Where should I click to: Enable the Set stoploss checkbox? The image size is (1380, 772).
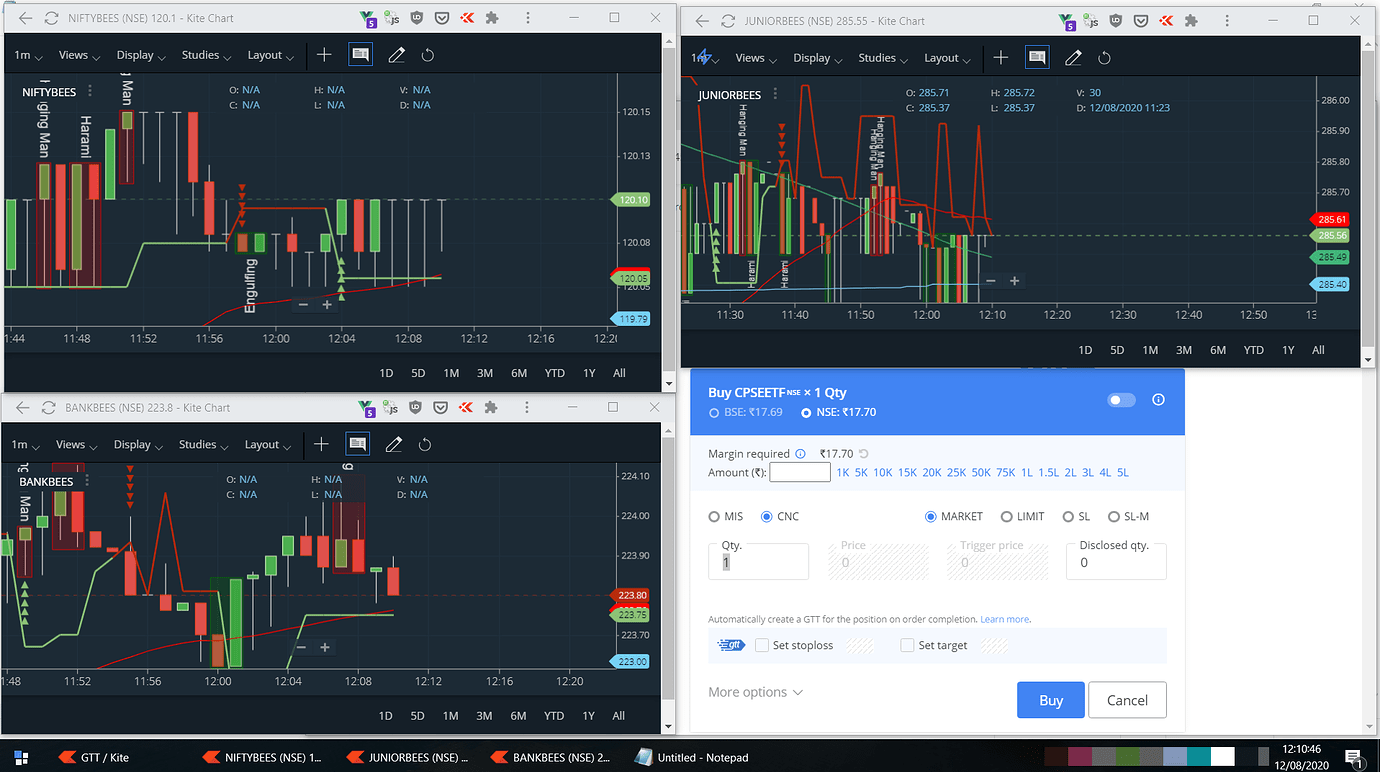click(x=761, y=645)
